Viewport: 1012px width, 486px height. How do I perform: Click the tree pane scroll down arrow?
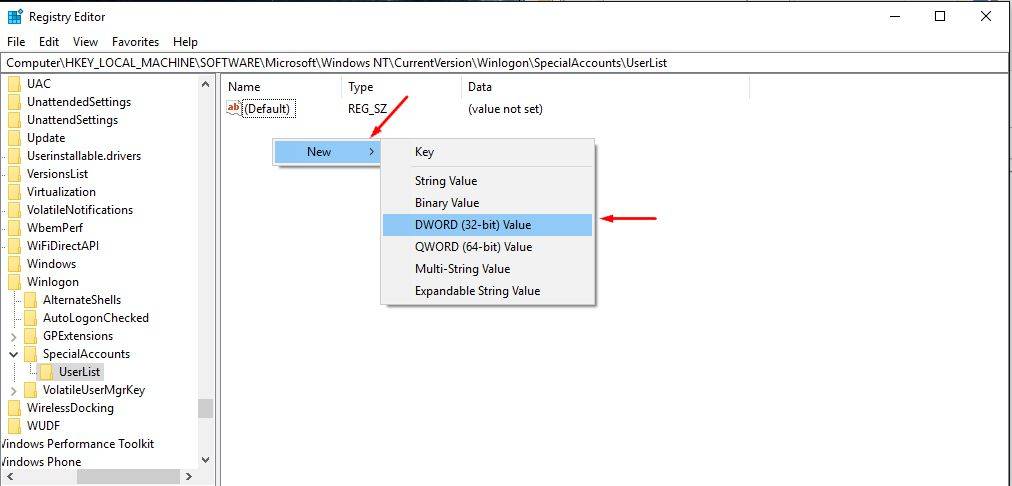[205, 460]
